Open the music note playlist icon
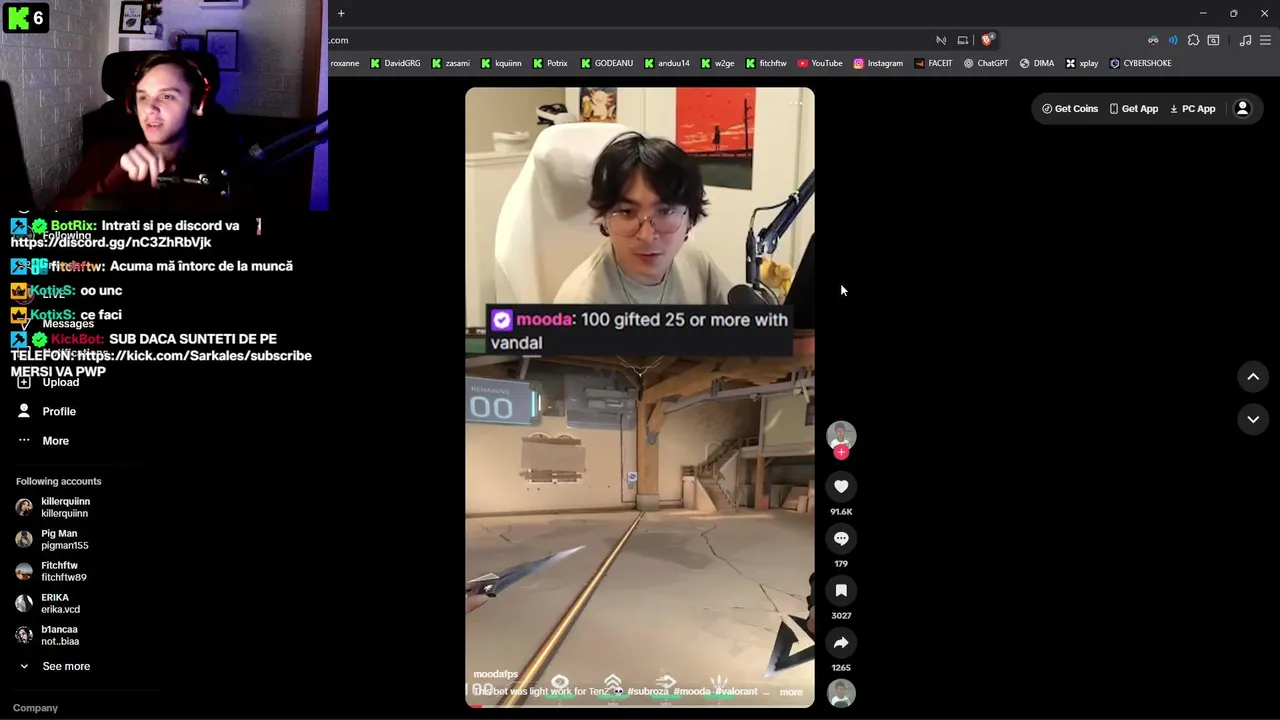The height and width of the screenshot is (720, 1280). tap(1245, 40)
